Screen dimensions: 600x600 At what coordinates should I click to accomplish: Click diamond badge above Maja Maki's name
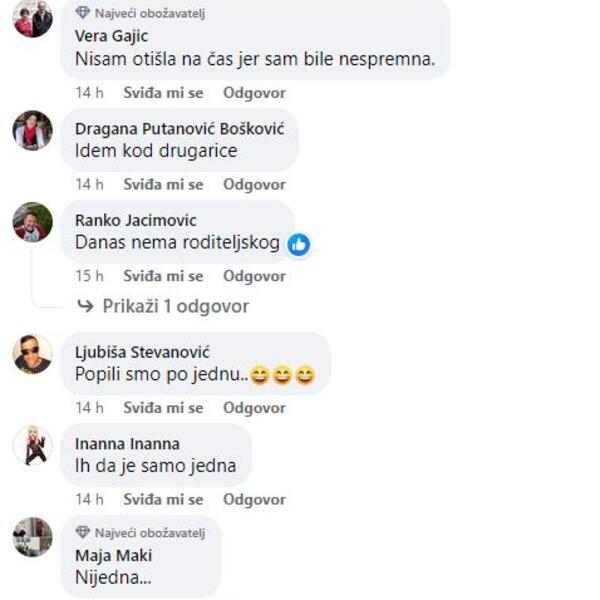82,532
